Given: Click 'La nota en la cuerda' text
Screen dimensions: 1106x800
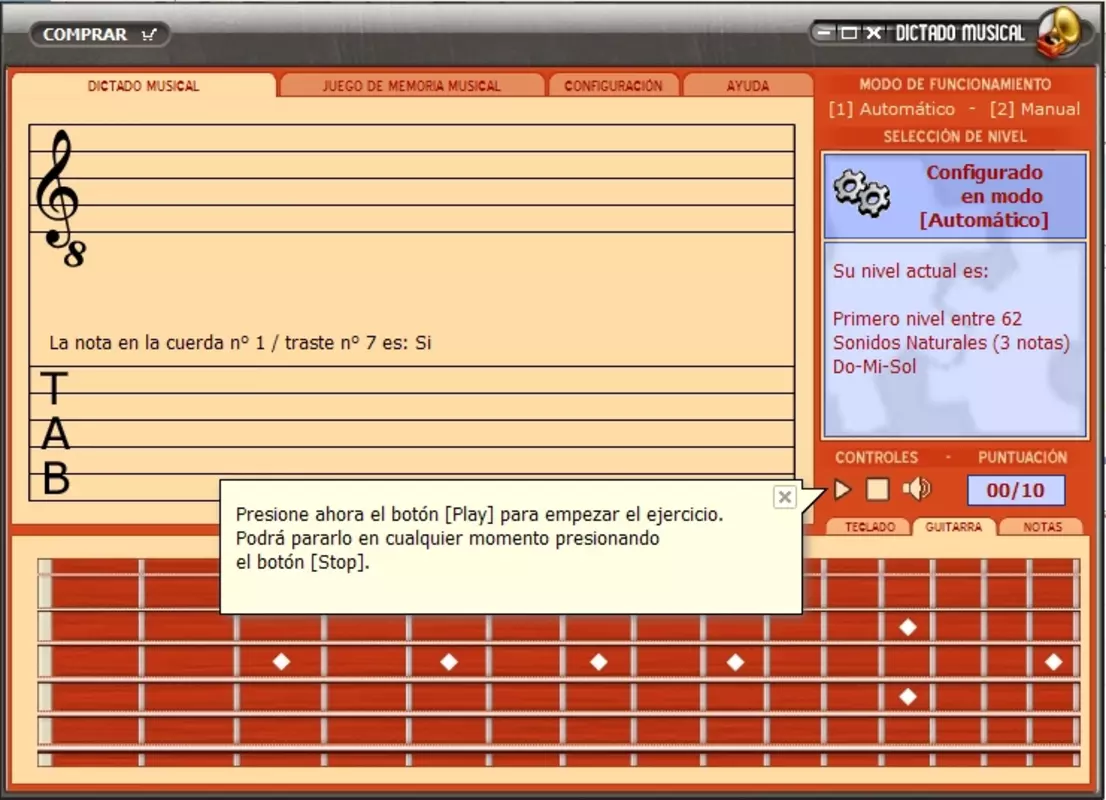Looking at the screenshot, I should click(240, 343).
